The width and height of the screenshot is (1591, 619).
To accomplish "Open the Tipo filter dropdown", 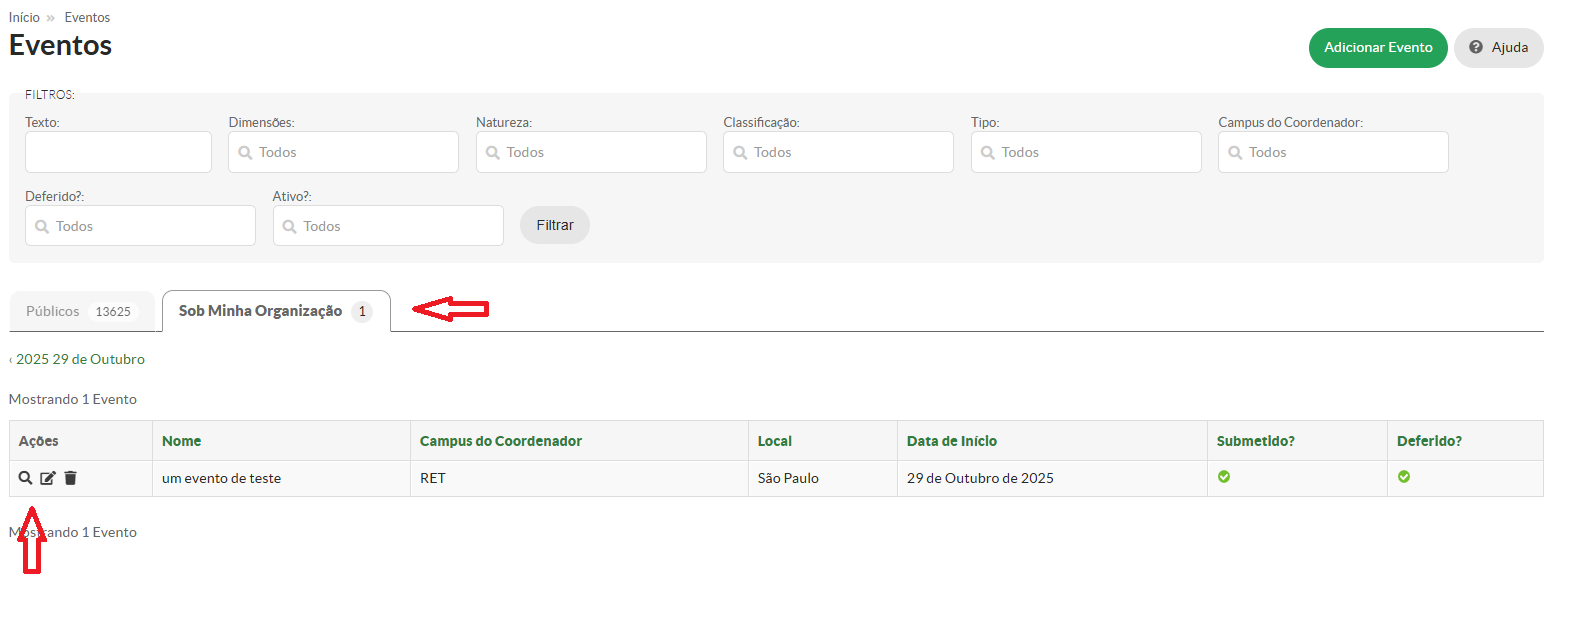I will click(x=1086, y=152).
